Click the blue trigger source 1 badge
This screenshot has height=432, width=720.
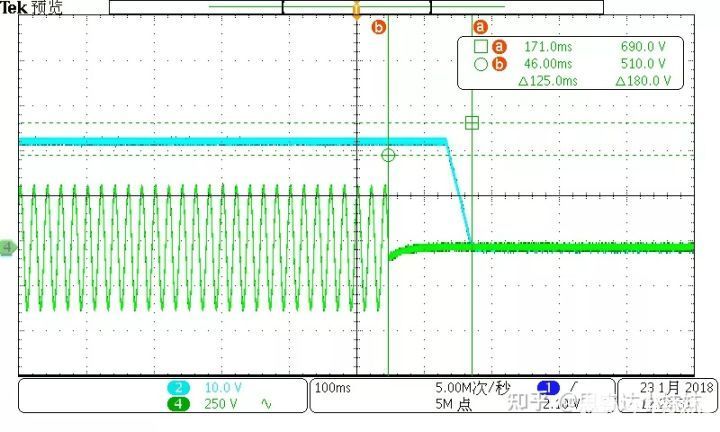pyautogui.click(x=548, y=387)
